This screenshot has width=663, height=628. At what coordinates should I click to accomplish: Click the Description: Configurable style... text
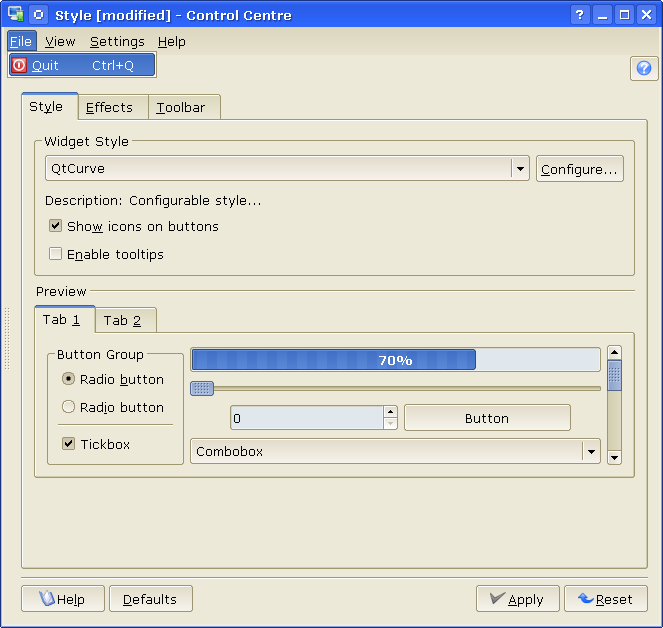pos(153,200)
